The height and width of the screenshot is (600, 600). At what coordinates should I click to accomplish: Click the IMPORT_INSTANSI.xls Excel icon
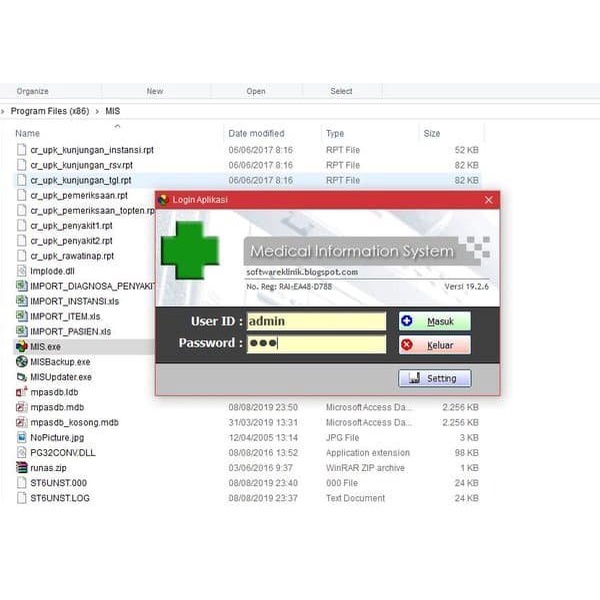coord(22,301)
